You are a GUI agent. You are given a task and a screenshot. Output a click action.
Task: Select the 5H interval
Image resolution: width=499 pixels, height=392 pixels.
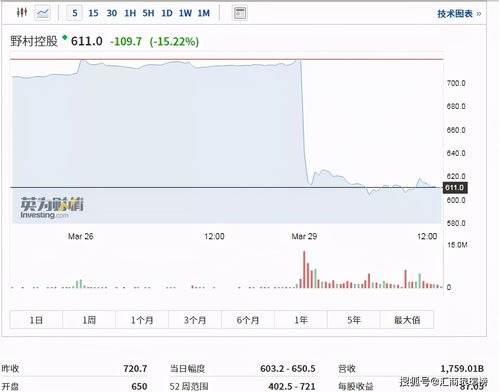[x=148, y=13]
